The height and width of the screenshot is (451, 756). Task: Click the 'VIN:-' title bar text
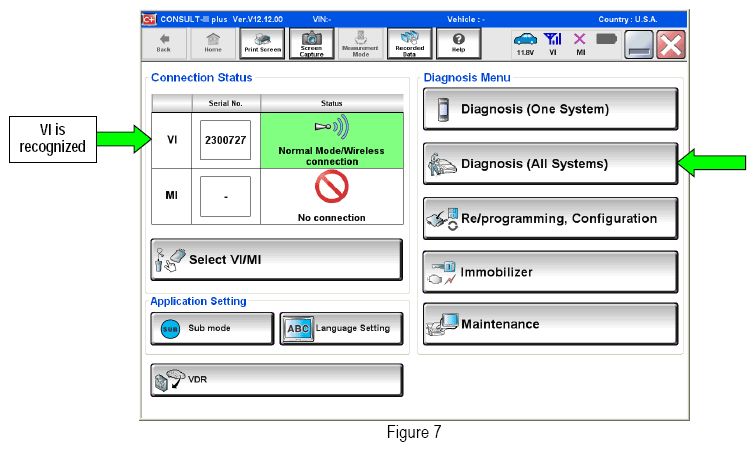tap(322, 19)
